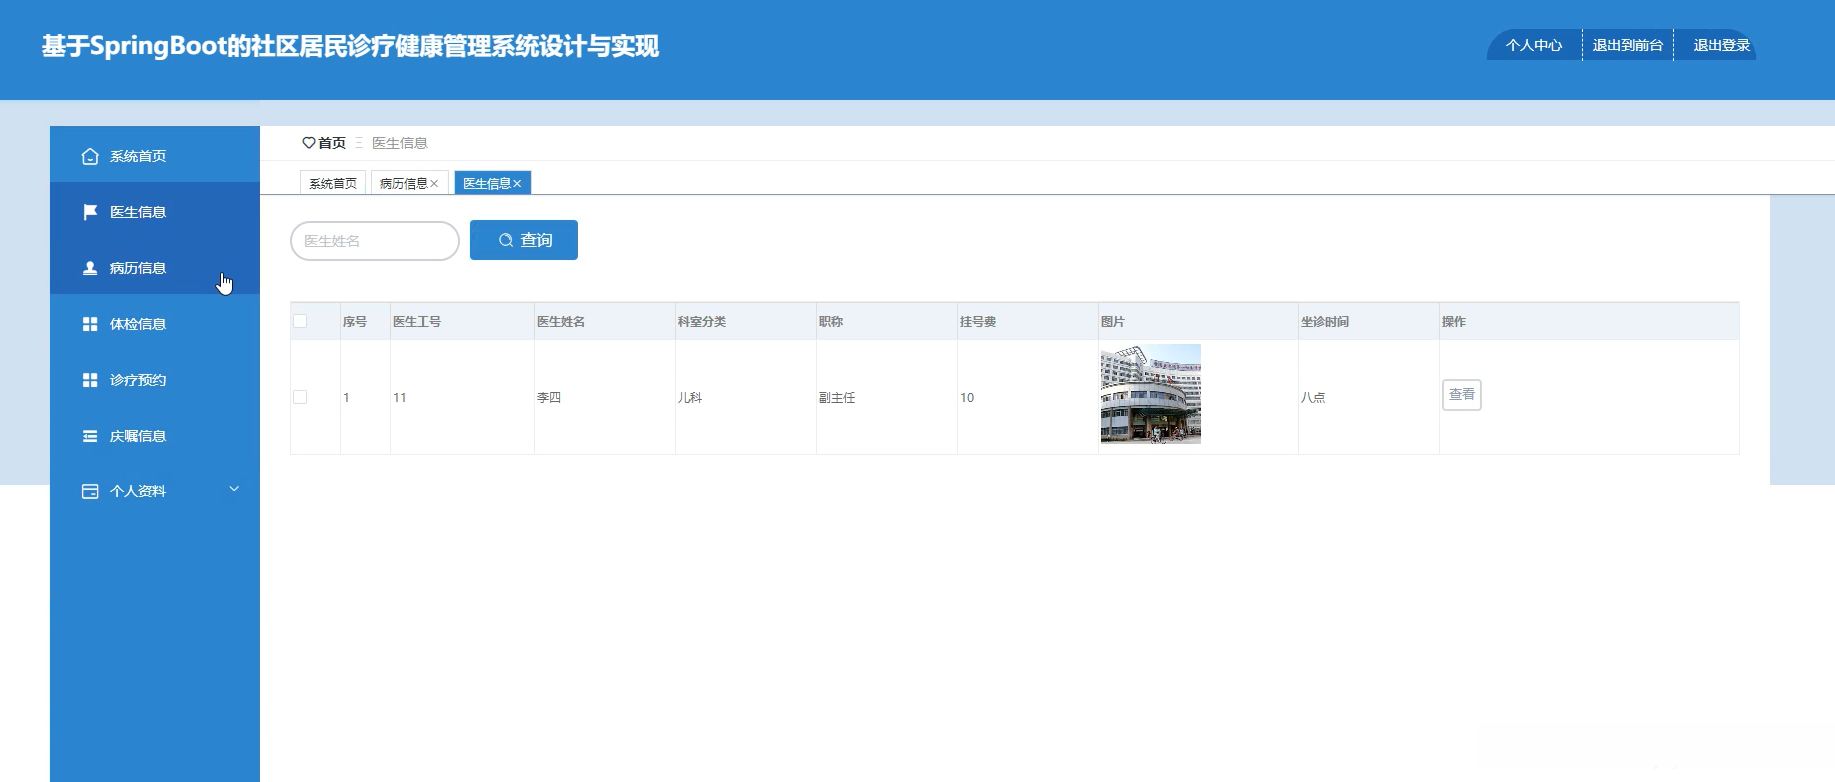Image resolution: width=1835 pixels, height=782 pixels.
Task: Open 病历信息 using its sidebar person icon
Action: tap(90, 268)
